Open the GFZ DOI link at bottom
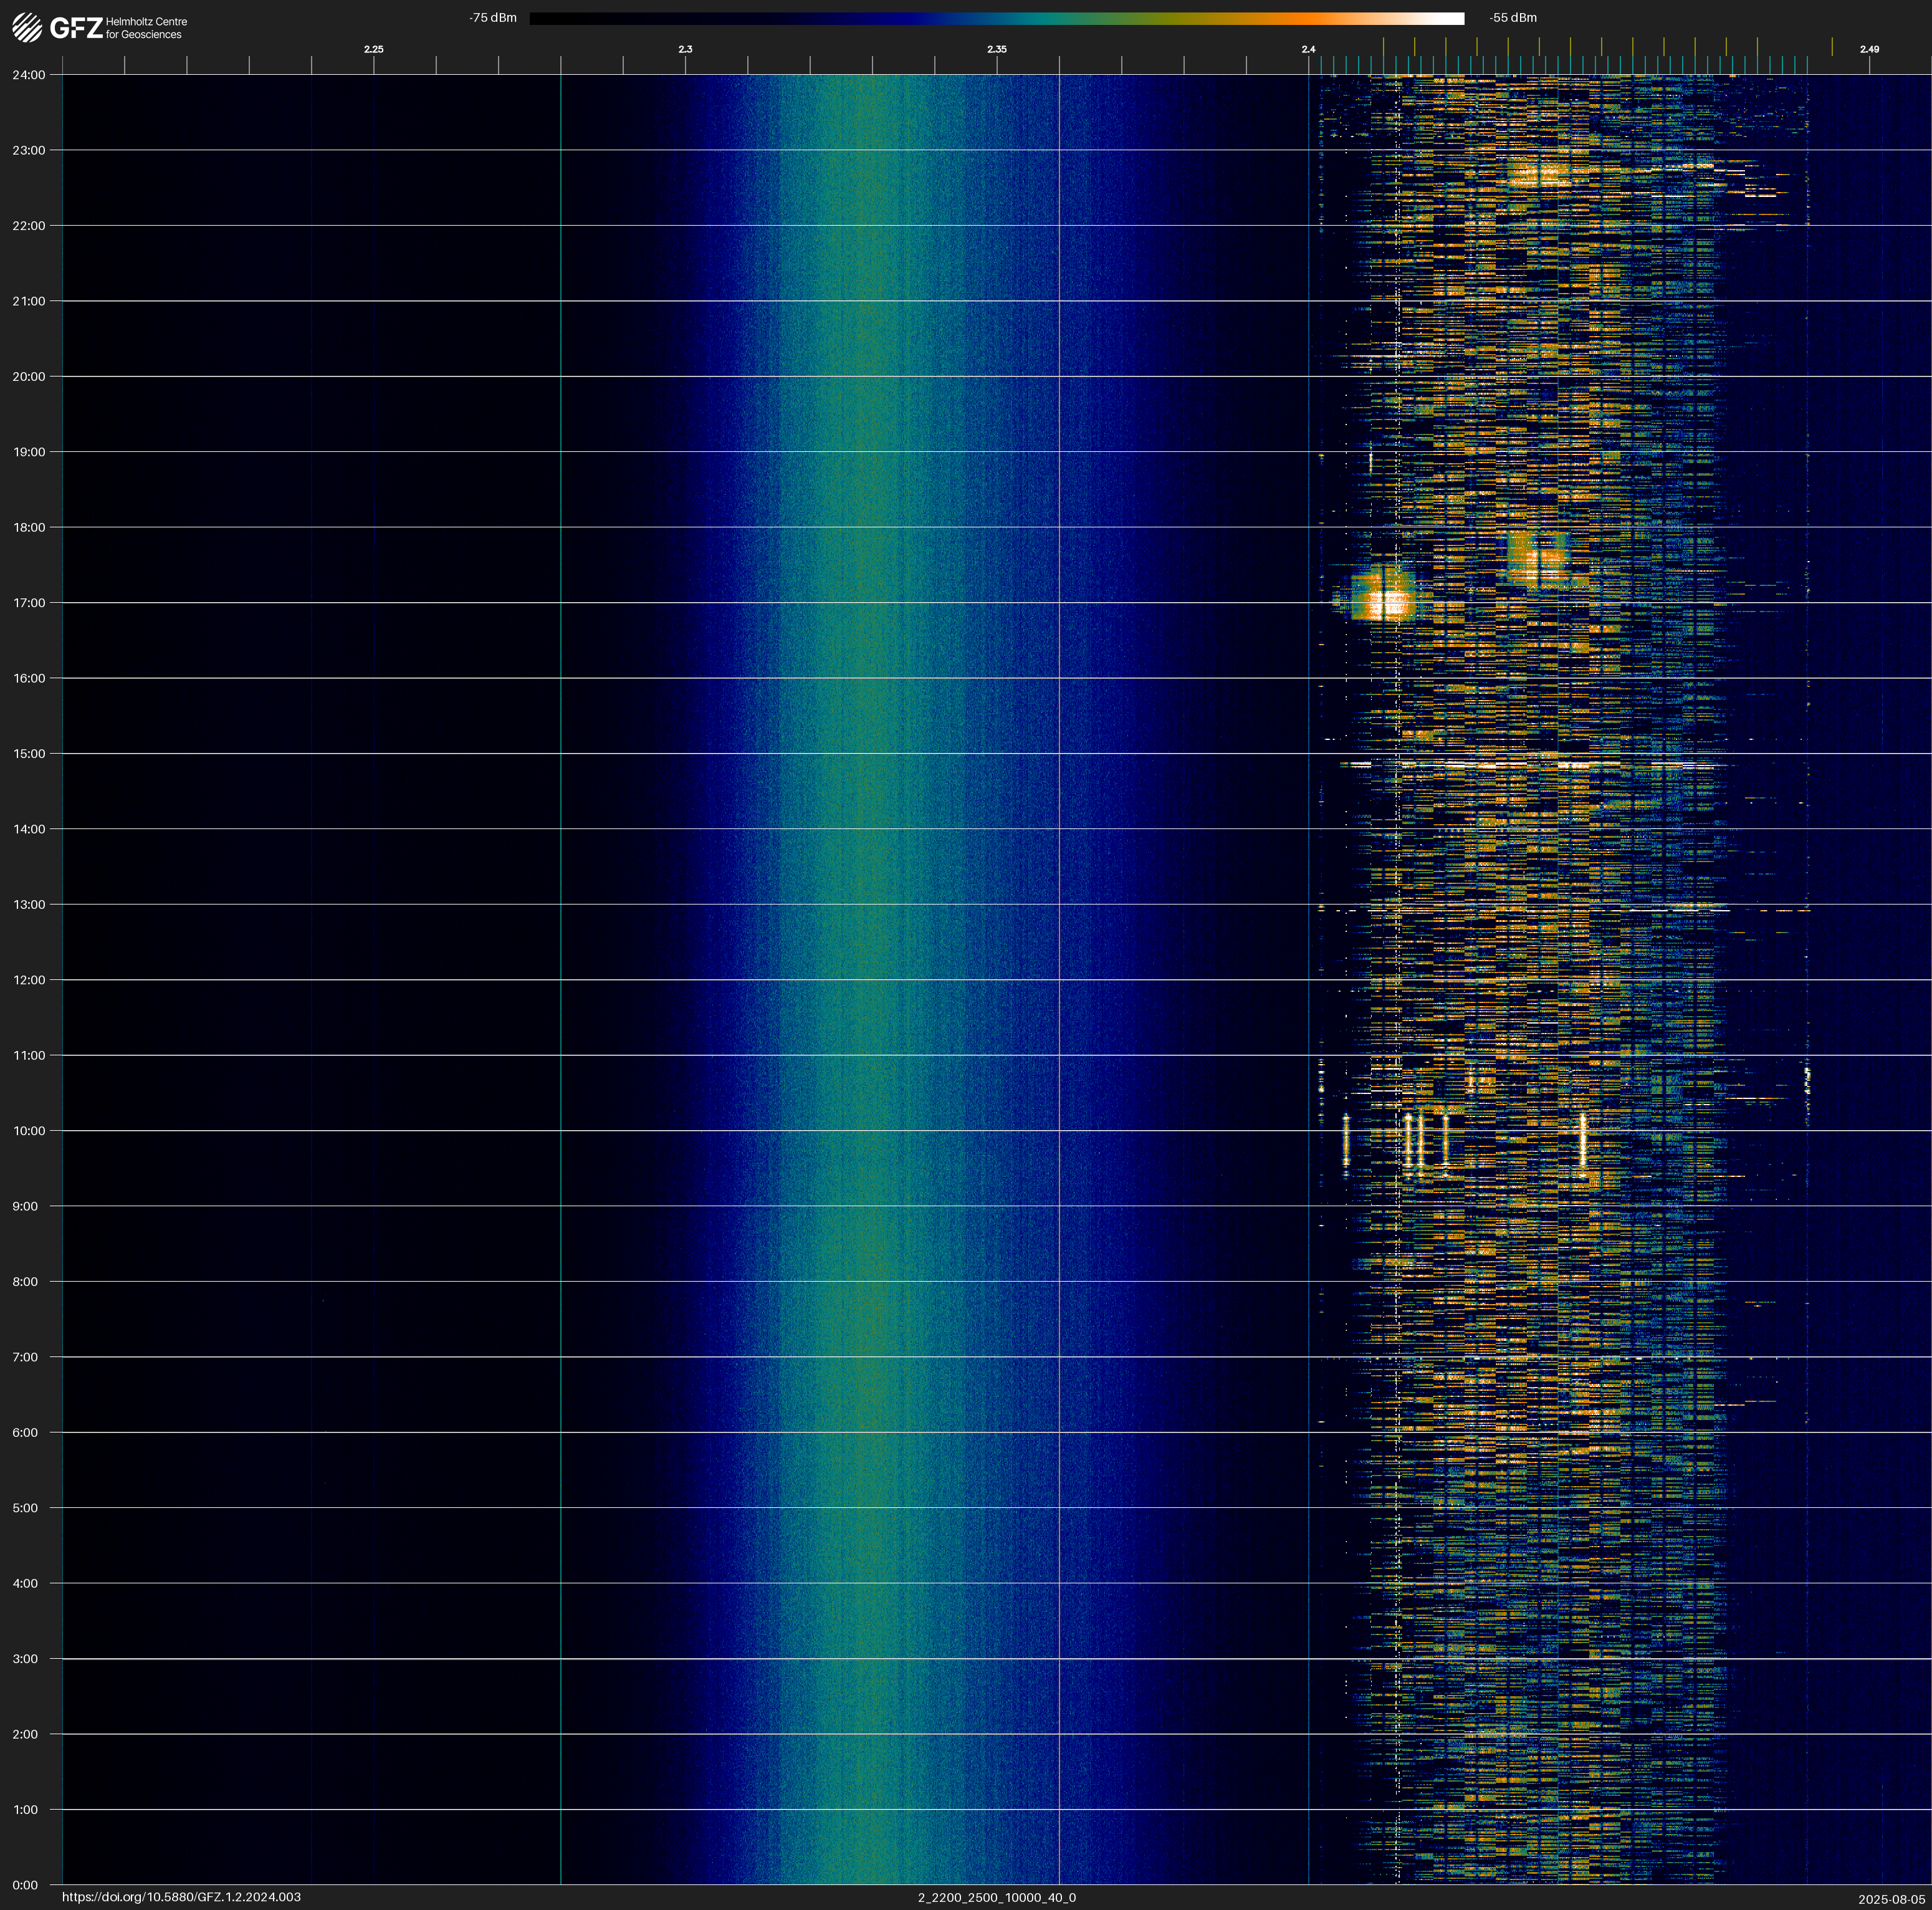This screenshot has height=1910, width=1932. pyautogui.click(x=181, y=1897)
